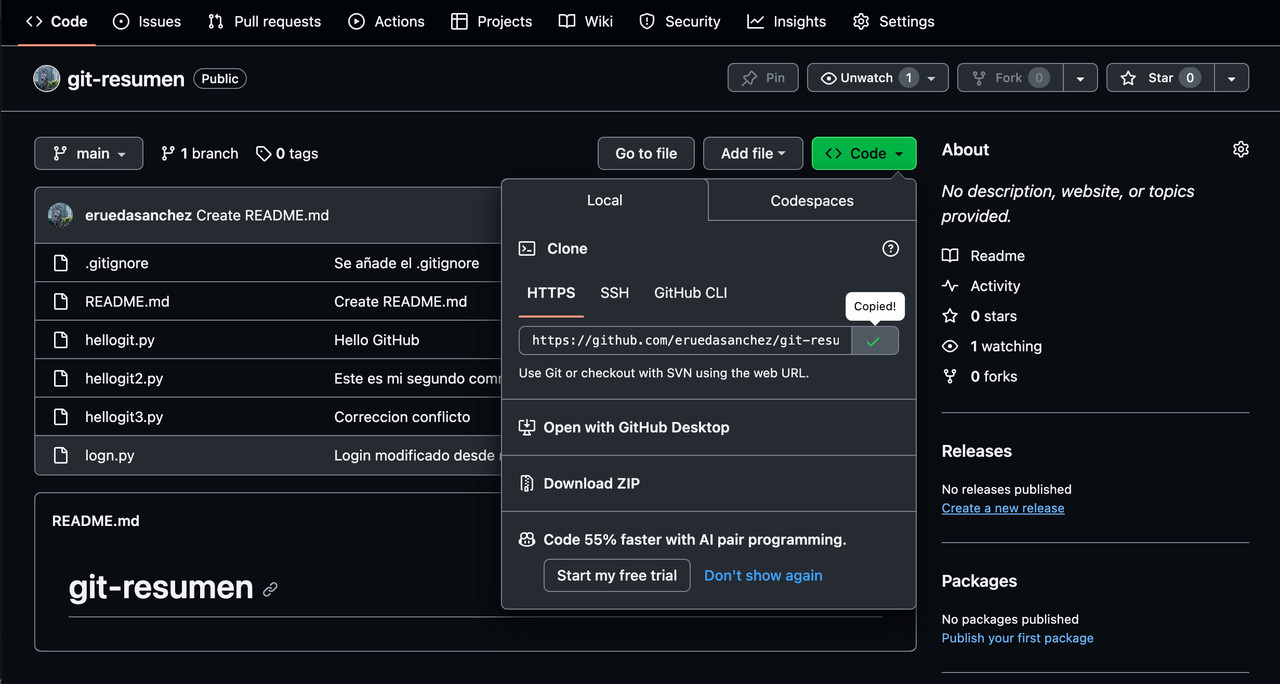The height and width of the screenshot is (684, 1280).
Task: Switch to the Codespaces tab
Action: 812,200
